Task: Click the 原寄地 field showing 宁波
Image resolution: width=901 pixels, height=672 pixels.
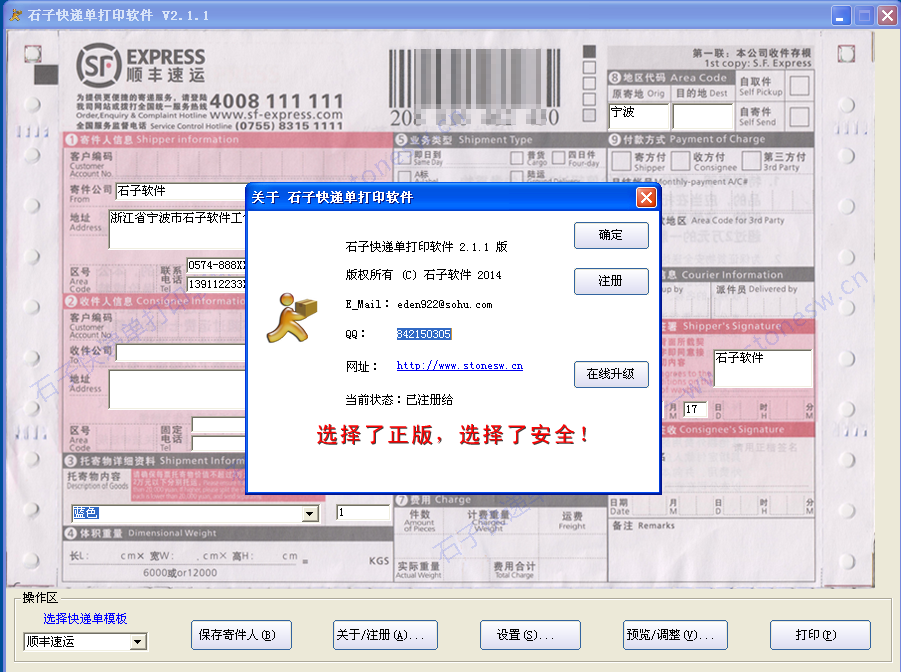Action: click(x=639, y=117)
